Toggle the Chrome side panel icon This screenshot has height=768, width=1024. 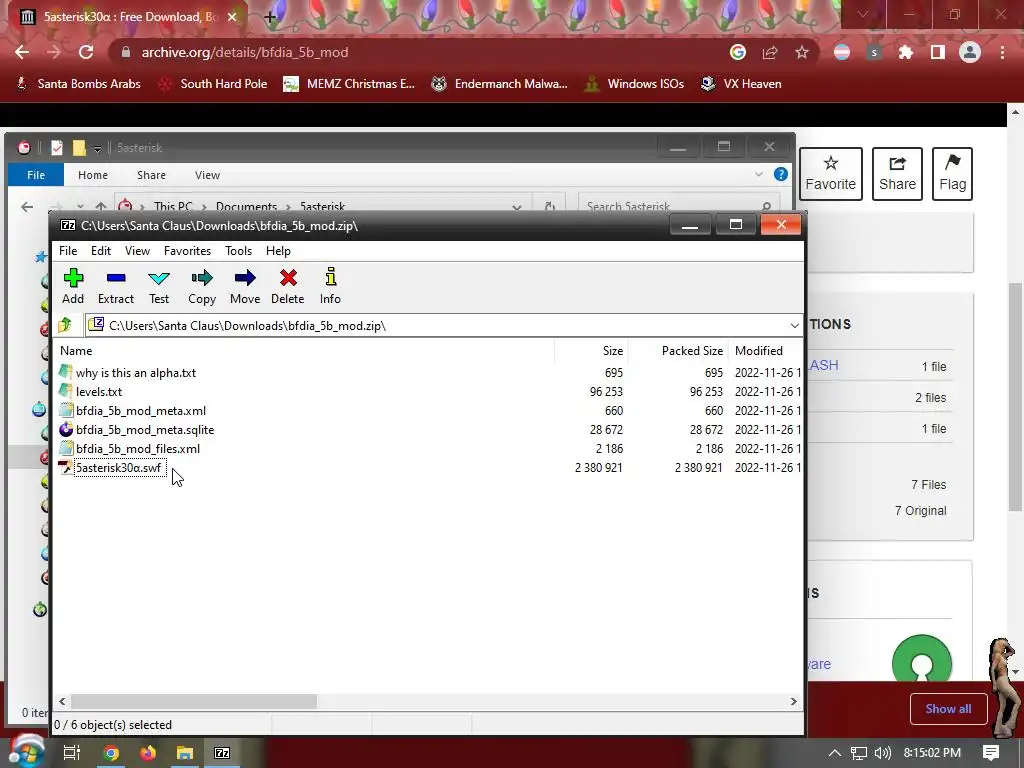point(938,52)
